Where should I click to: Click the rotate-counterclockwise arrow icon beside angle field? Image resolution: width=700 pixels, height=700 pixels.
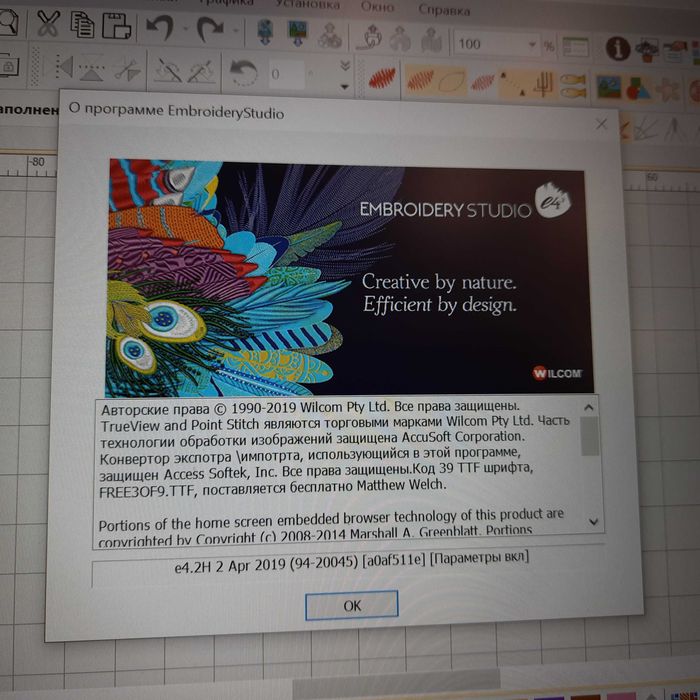pyautogui.click(x=244, y=73)
